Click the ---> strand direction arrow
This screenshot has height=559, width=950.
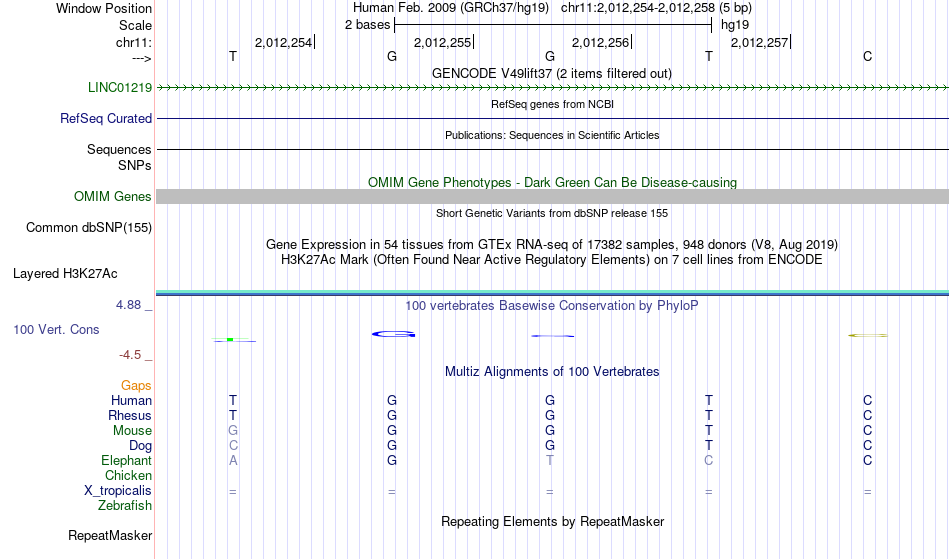(x=142, y=58)
